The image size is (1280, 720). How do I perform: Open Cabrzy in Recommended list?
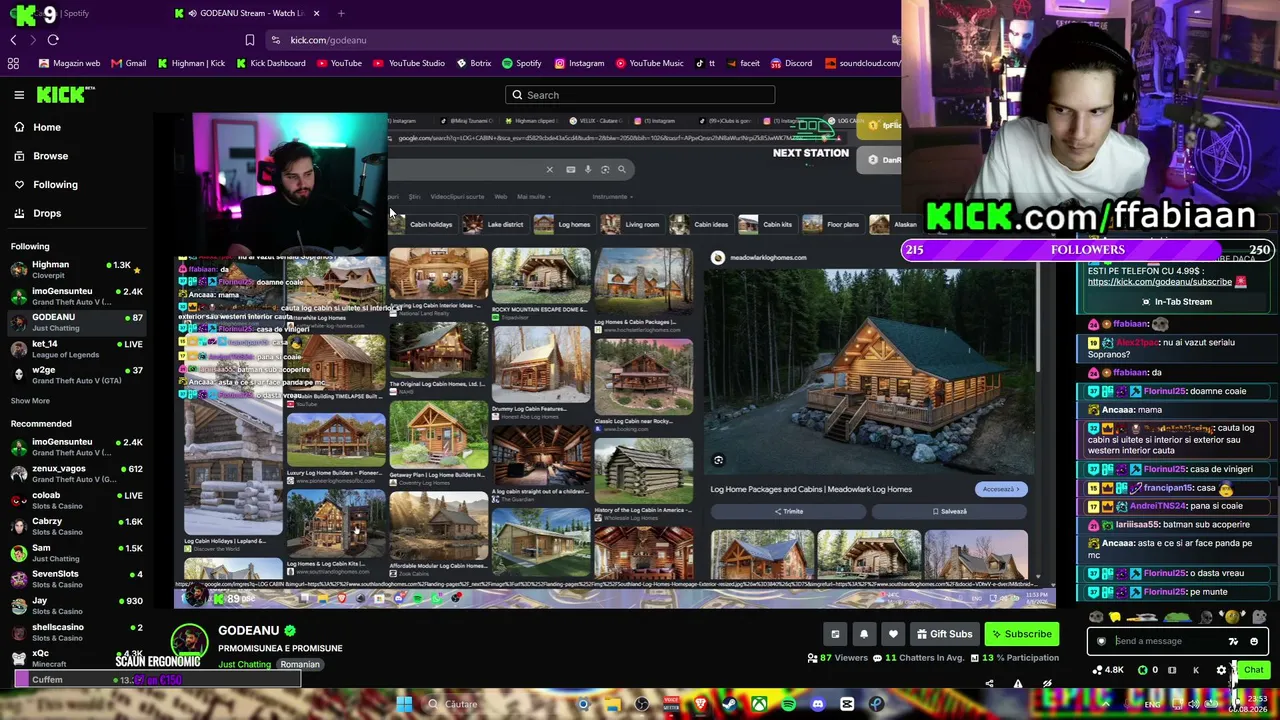pos(75,526)
